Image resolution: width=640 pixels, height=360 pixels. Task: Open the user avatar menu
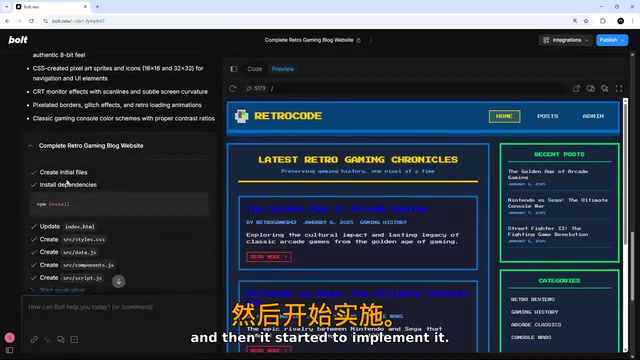tap(9, 338)
